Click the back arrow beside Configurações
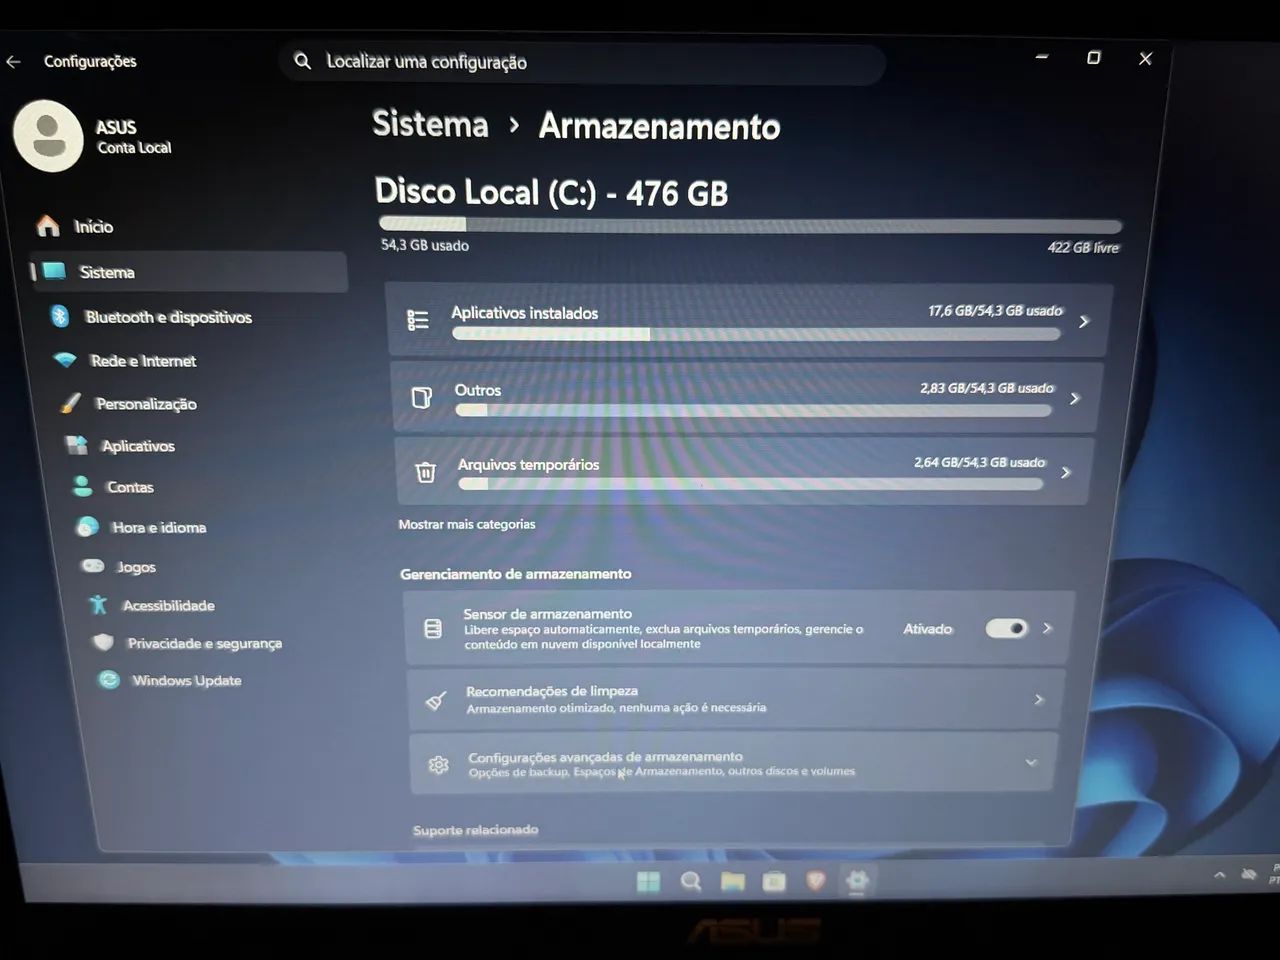The image size is (1280, 960). [13, 62]
